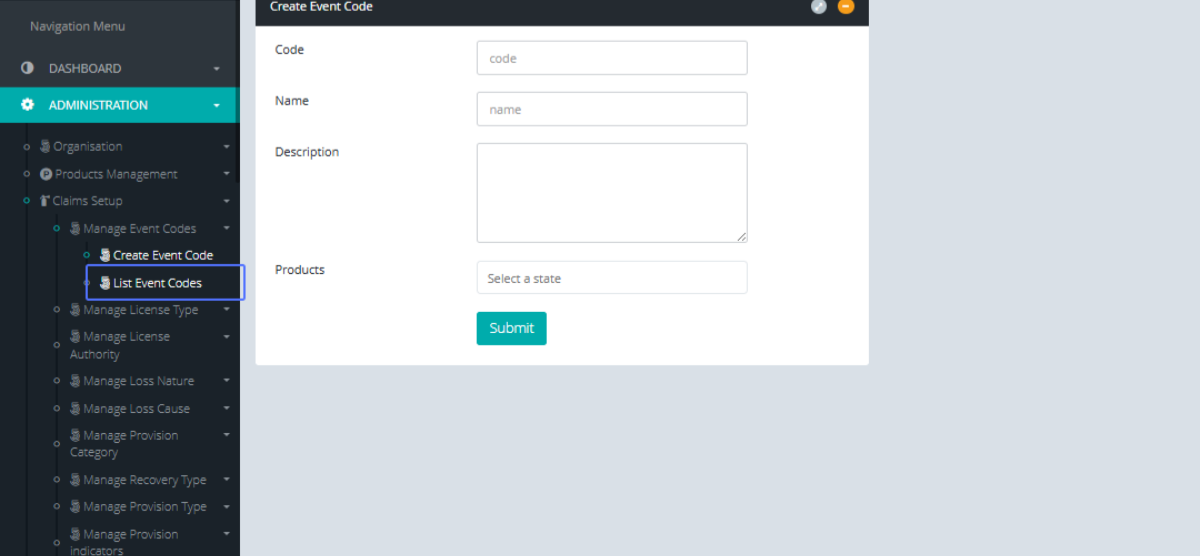
Task: Click the Products Management icon
Action: coord(46,174)
